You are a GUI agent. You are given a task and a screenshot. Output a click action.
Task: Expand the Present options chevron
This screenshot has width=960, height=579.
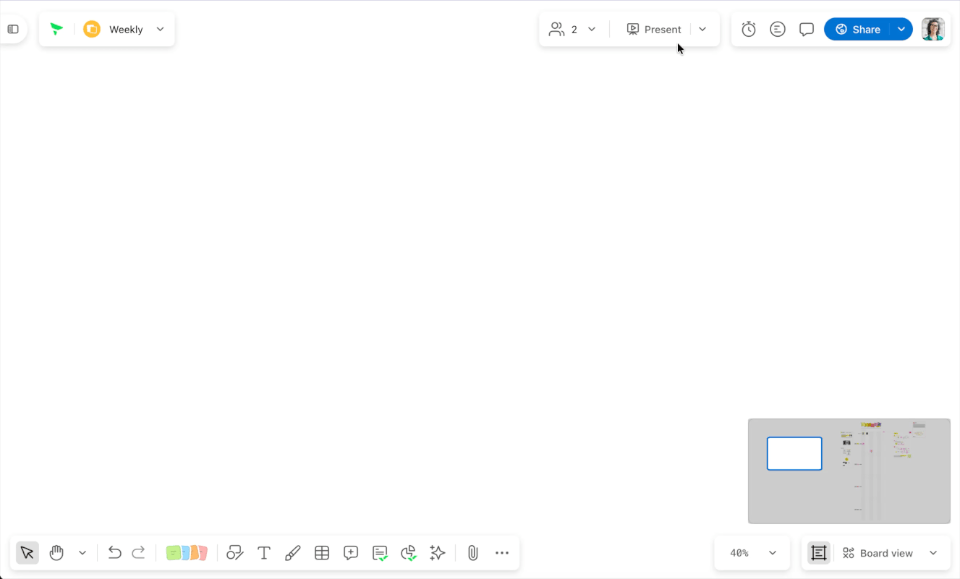702,29
